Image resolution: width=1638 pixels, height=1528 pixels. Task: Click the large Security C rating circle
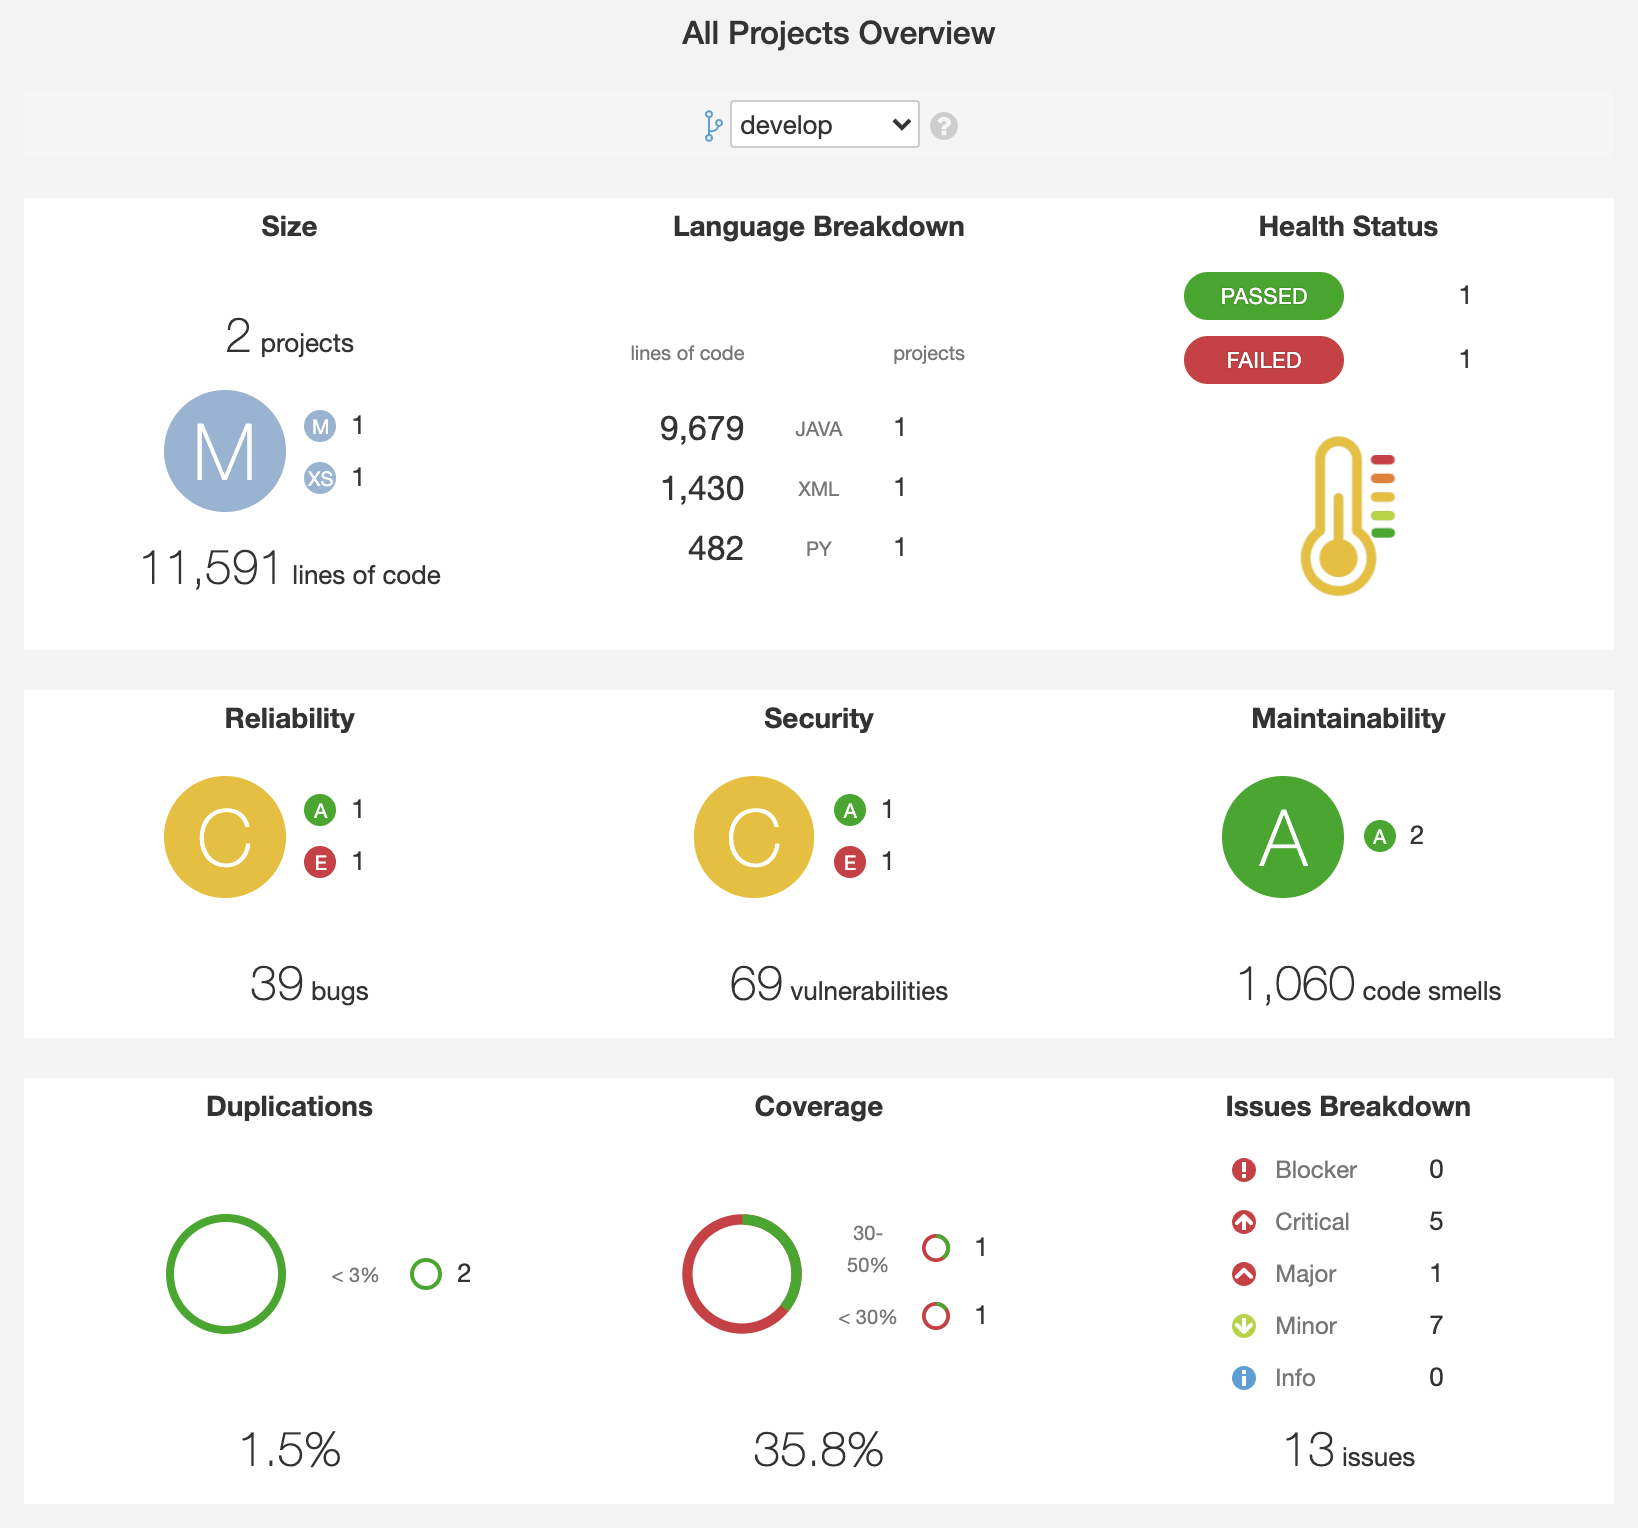point(754,837)
